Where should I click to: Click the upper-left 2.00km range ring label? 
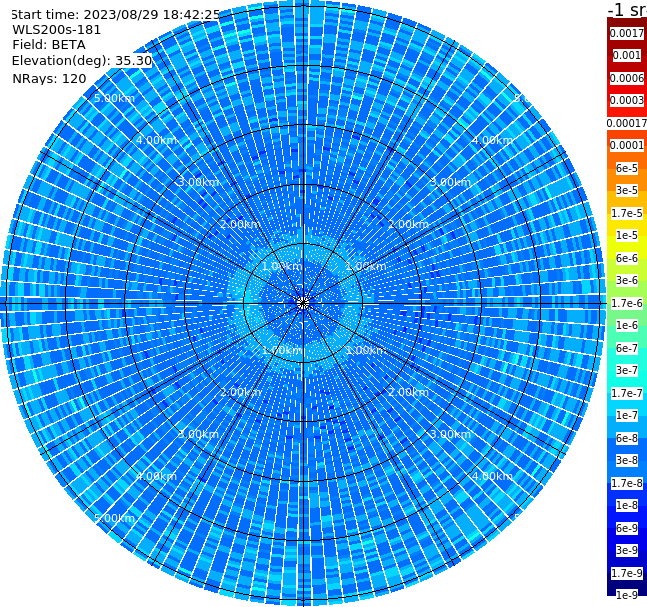tap(241, 224)
